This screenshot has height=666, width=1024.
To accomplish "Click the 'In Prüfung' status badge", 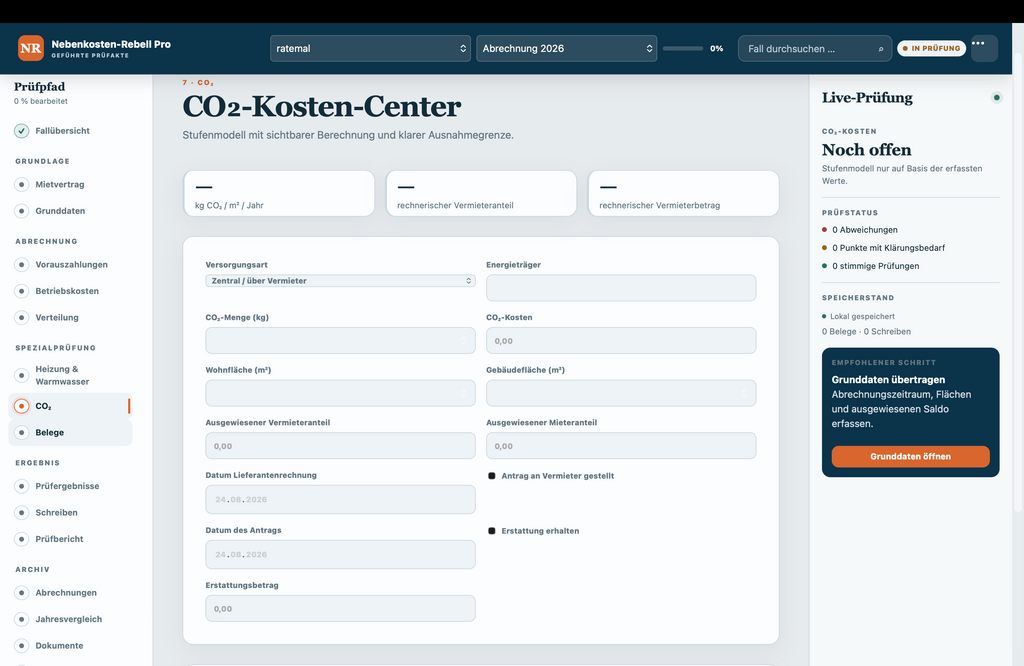I will pos(931,48).
